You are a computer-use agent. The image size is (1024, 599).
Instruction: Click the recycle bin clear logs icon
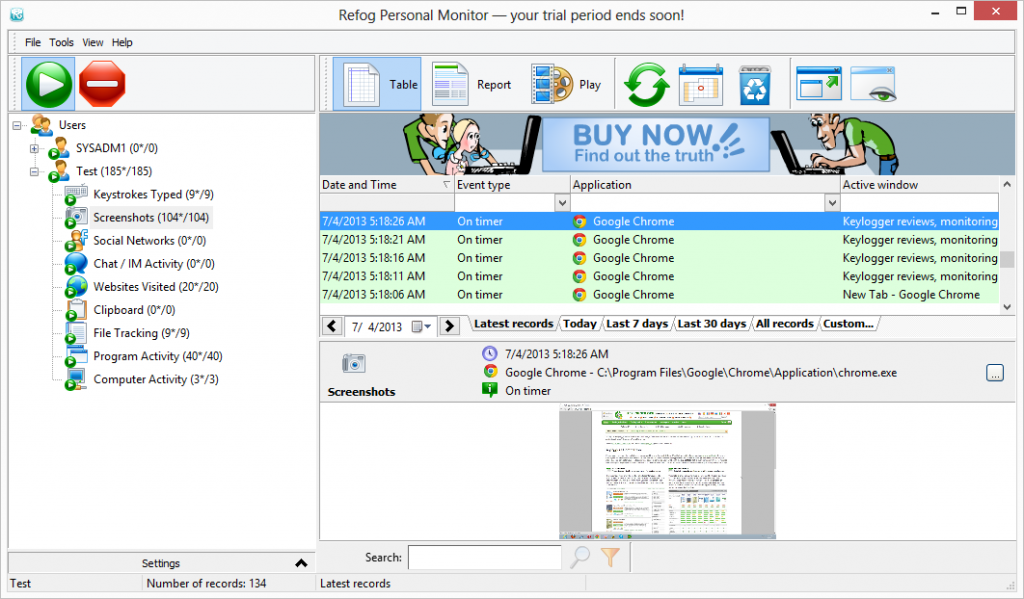(x=754, y=84)
